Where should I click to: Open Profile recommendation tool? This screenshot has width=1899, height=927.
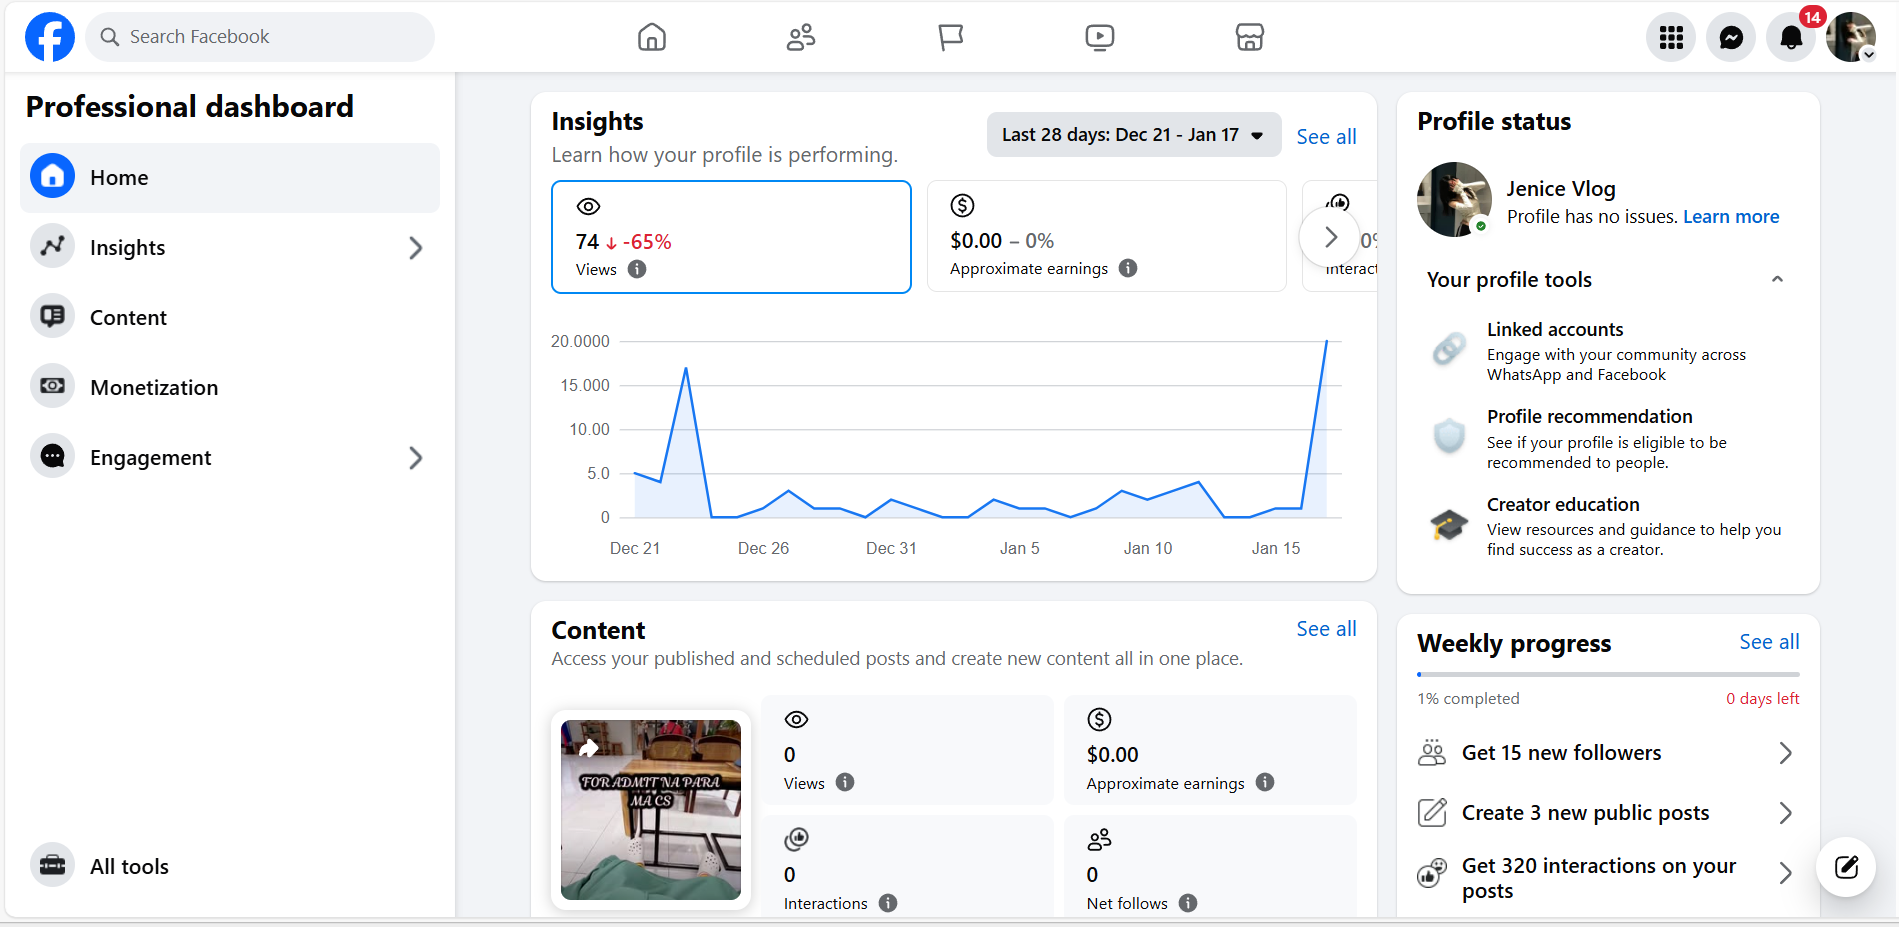pos(1608,438)
